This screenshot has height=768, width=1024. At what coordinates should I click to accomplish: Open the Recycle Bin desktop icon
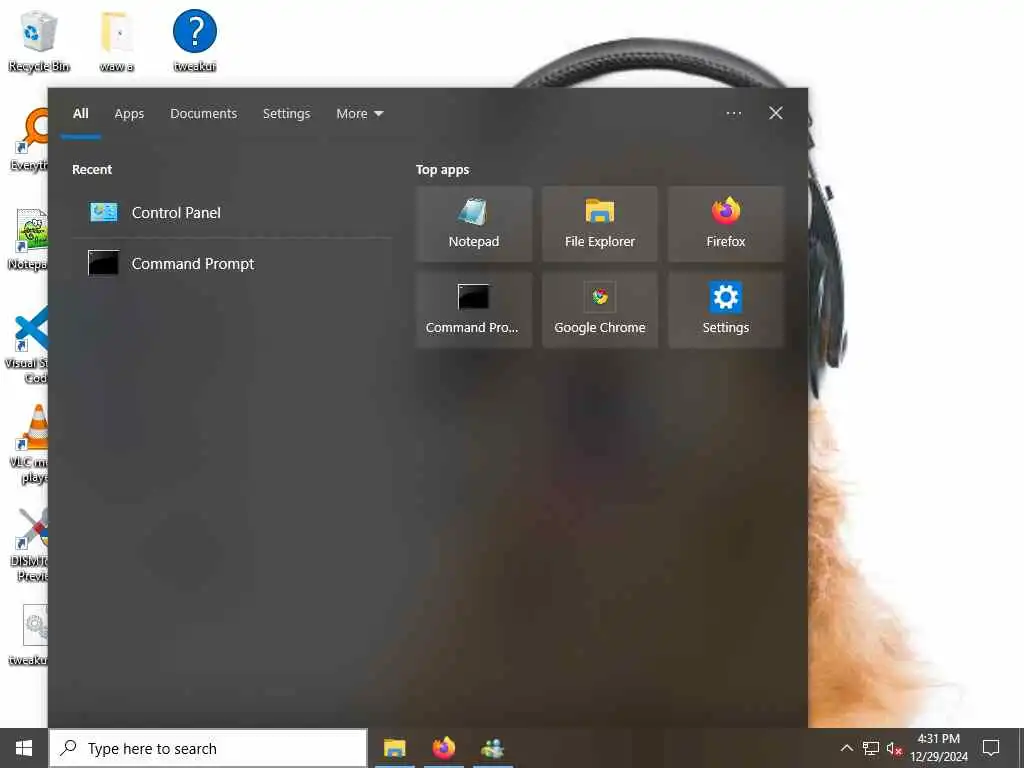click(39, 40)
